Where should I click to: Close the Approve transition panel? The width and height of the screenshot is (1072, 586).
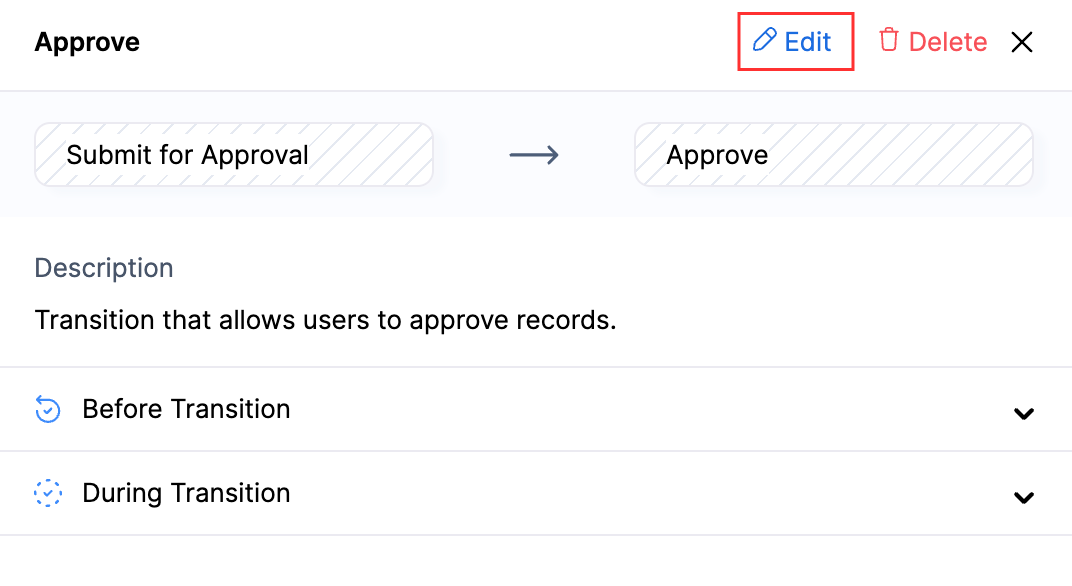coord(1022,42)
